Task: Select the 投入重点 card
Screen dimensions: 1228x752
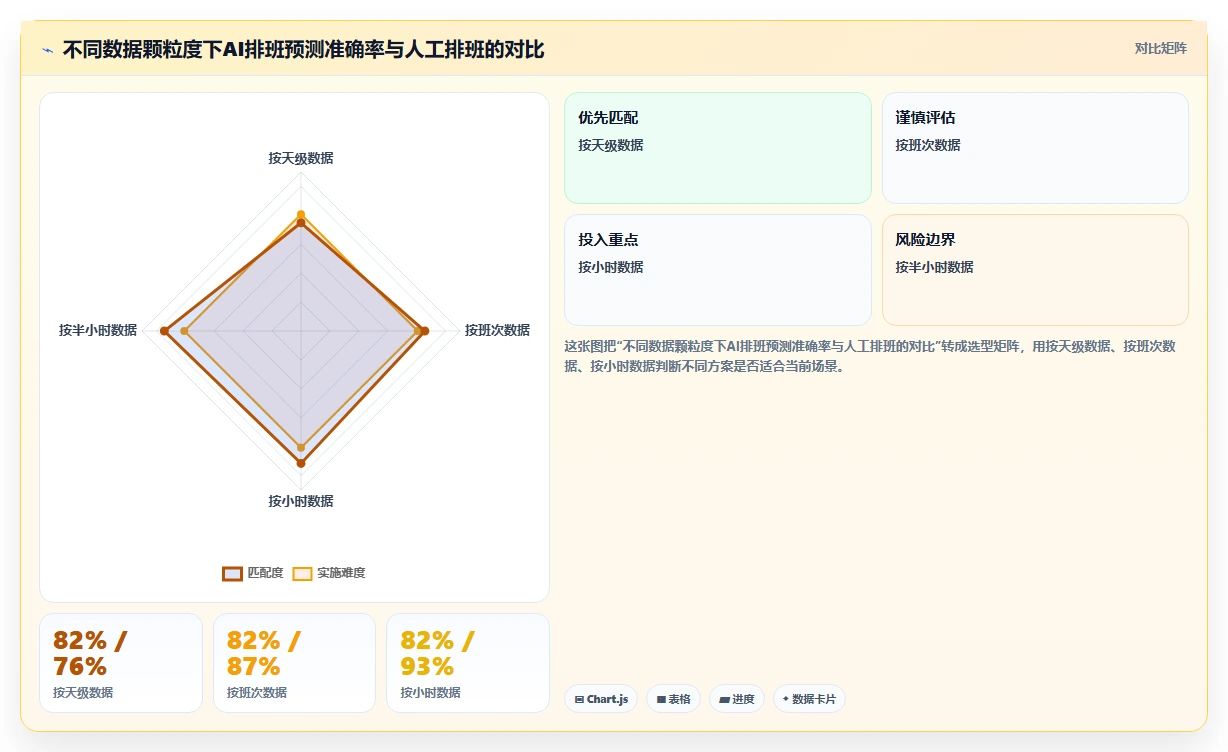Action: click(718, 270)
